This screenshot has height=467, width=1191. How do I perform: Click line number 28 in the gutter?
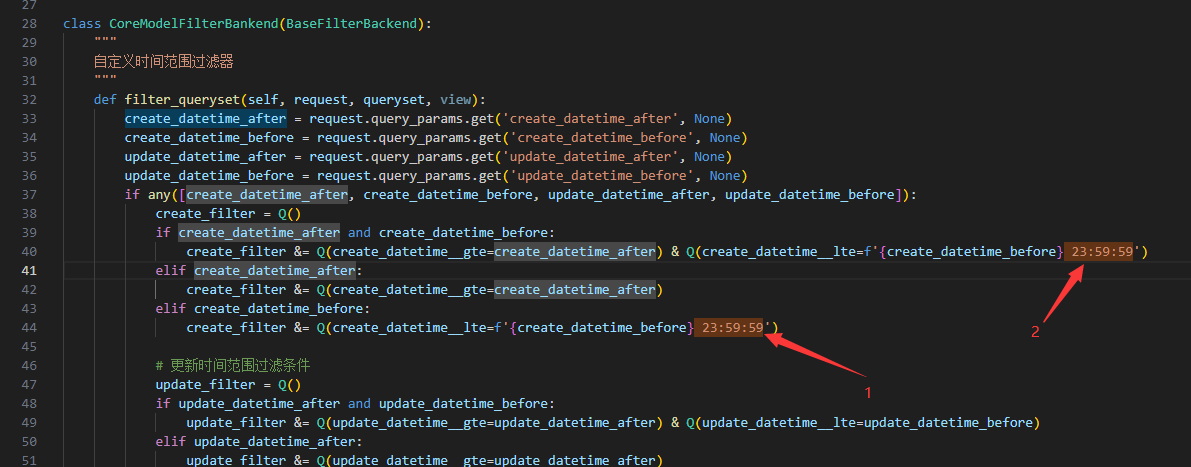pos(30,24)
